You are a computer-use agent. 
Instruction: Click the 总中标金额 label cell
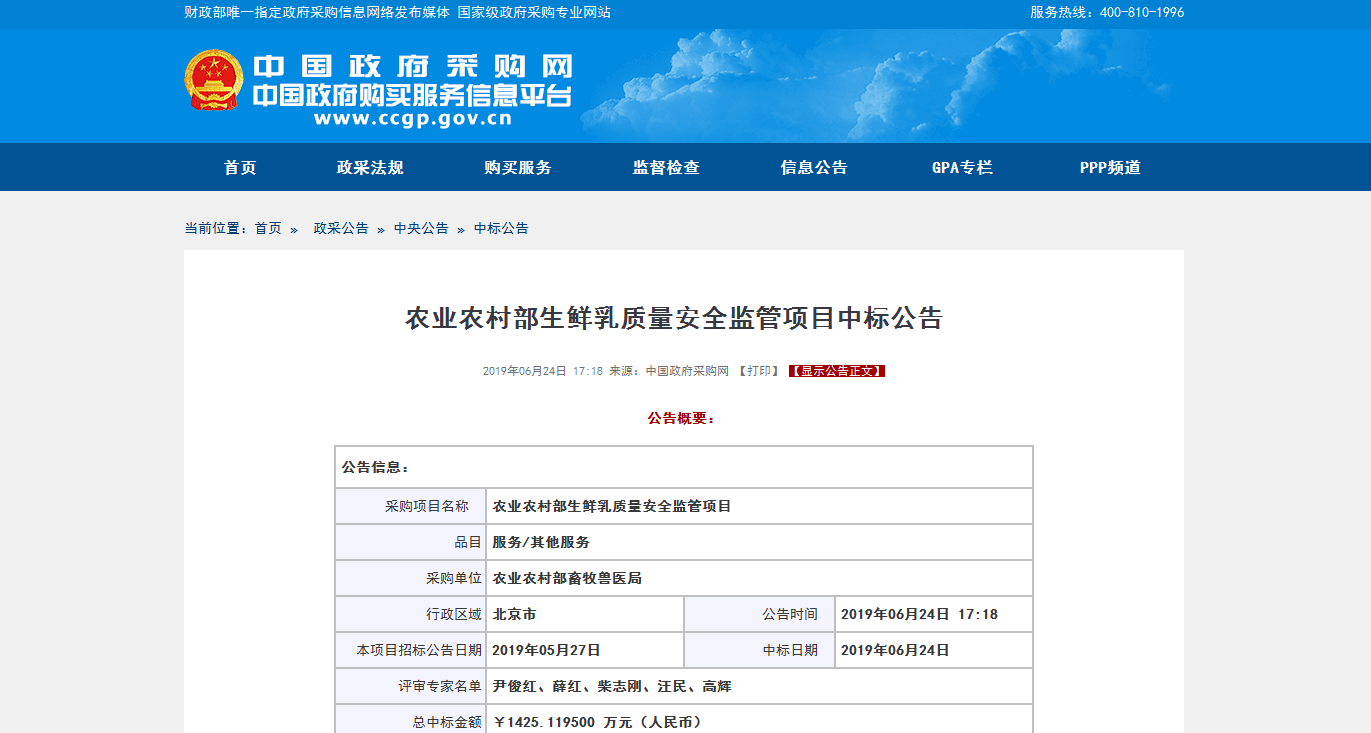coord(411,720)
